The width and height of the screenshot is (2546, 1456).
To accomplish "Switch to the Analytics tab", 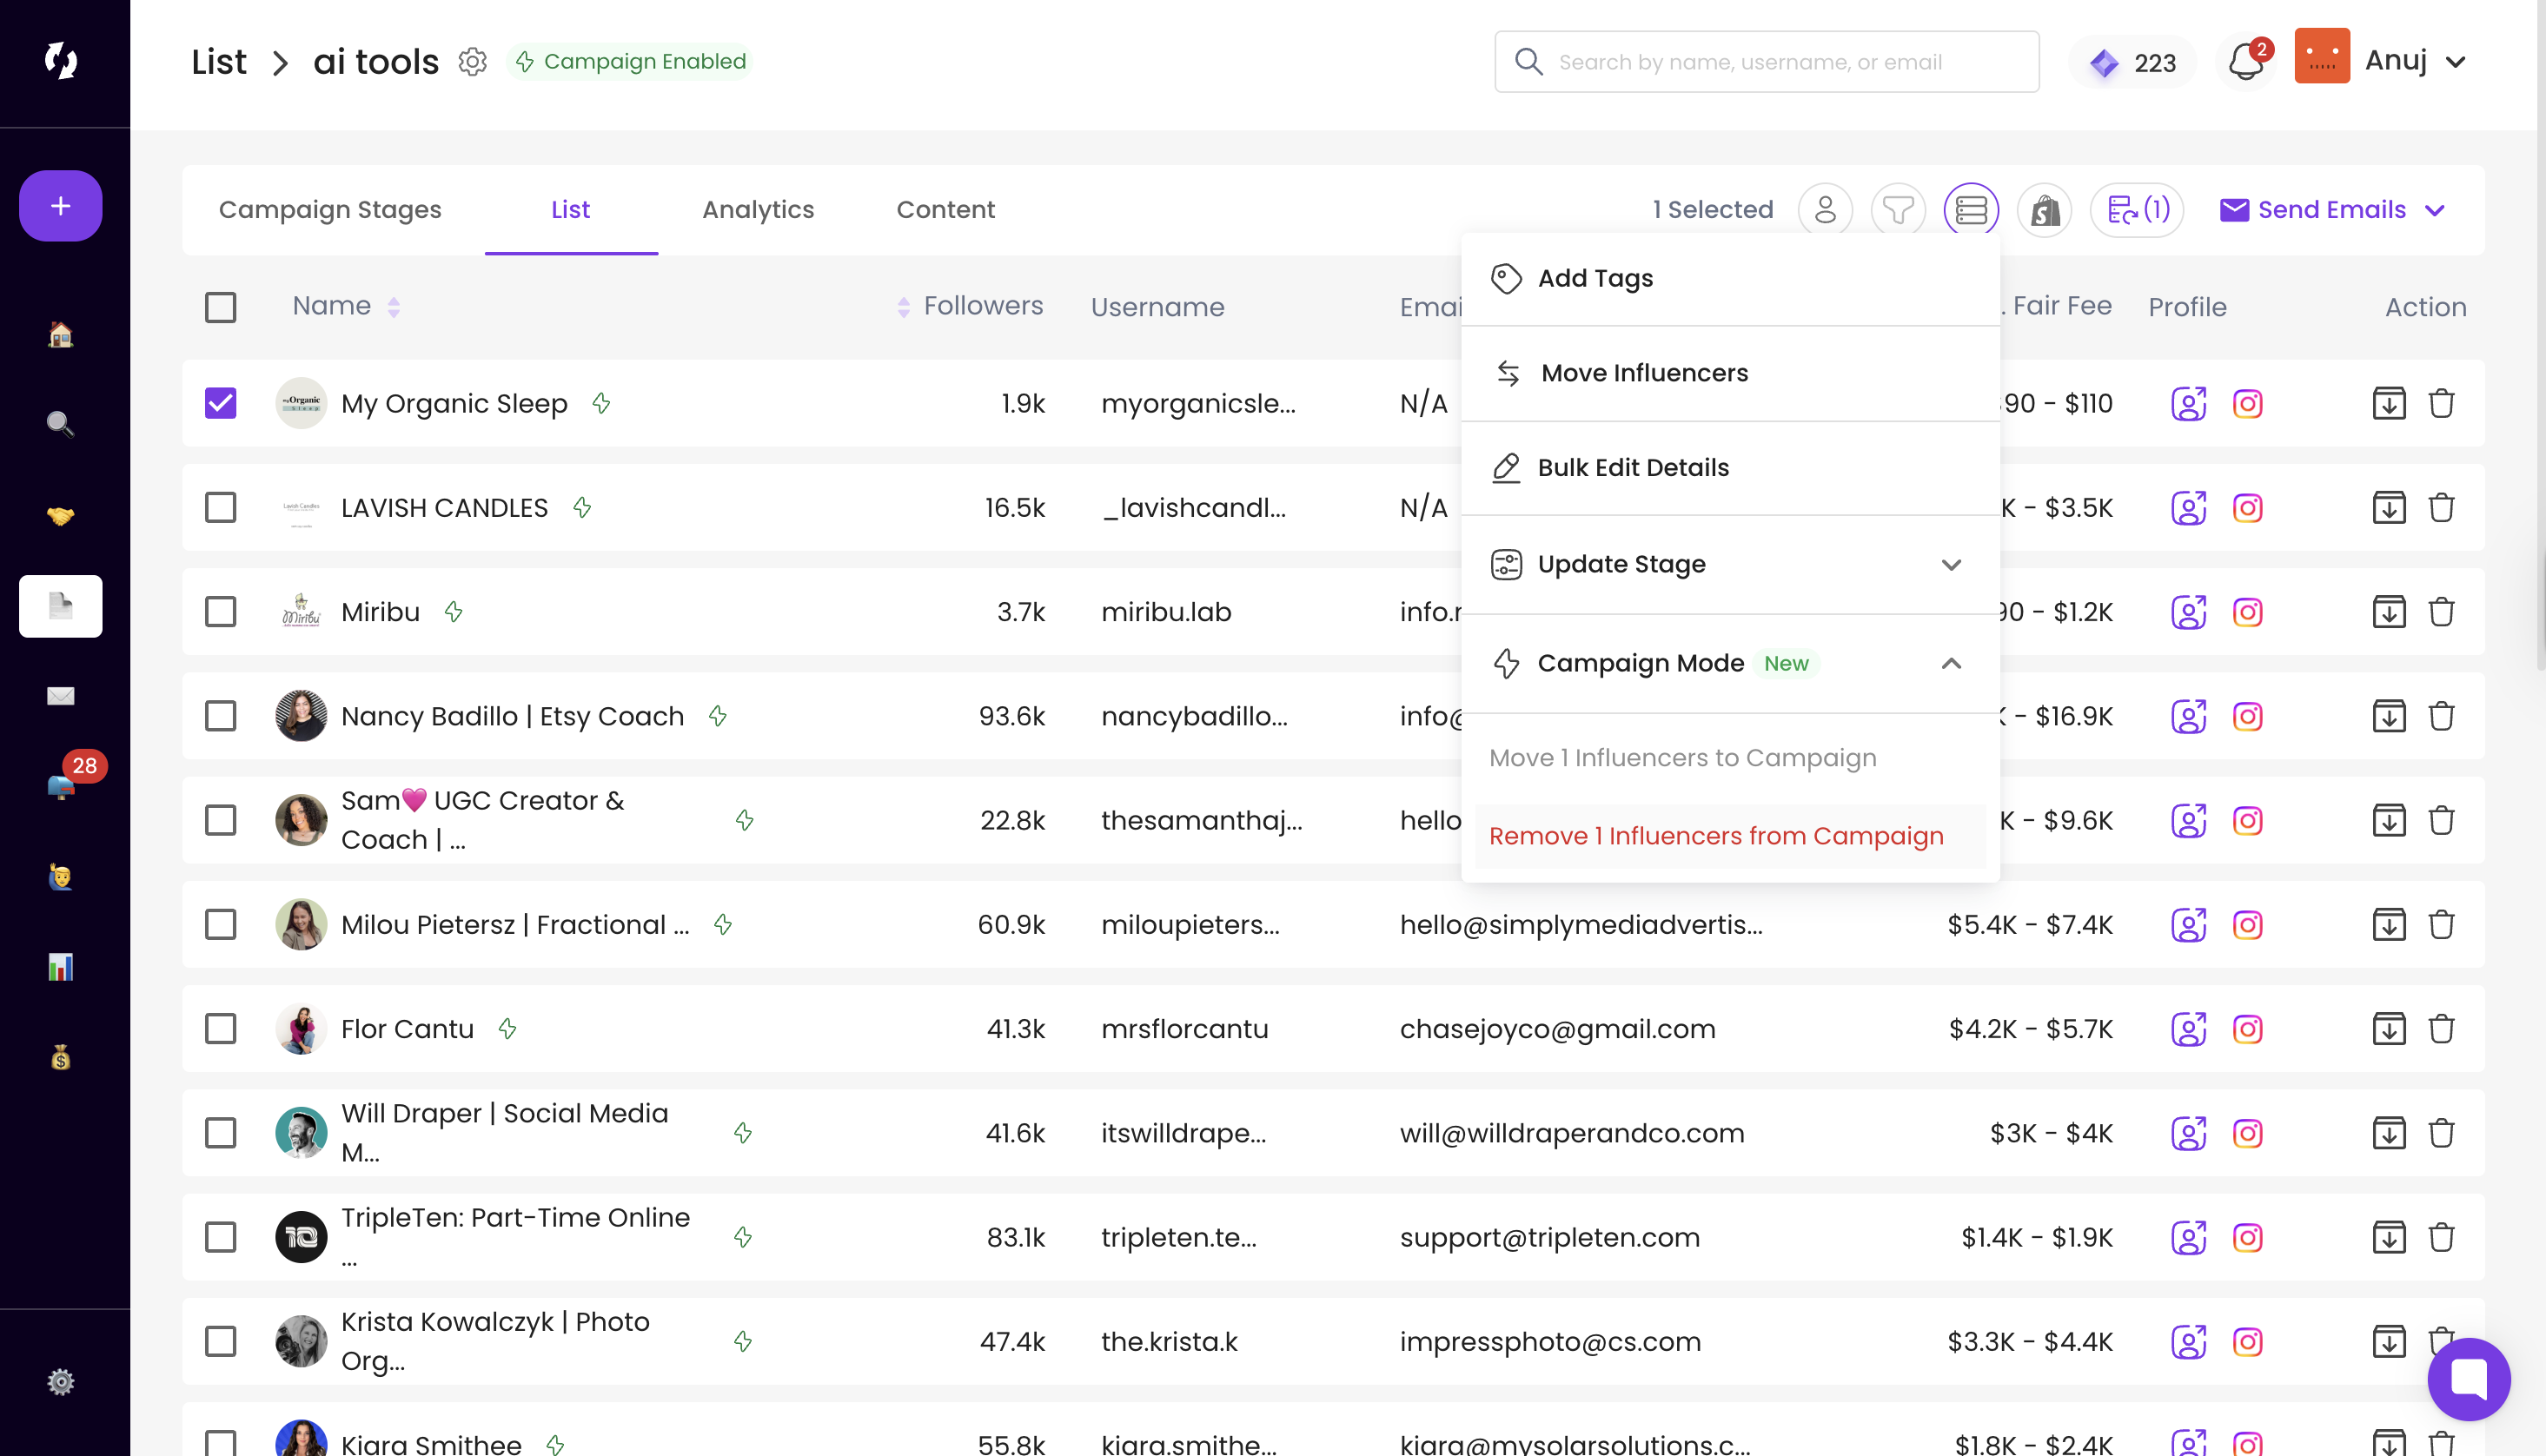I will tap(757, 210).
